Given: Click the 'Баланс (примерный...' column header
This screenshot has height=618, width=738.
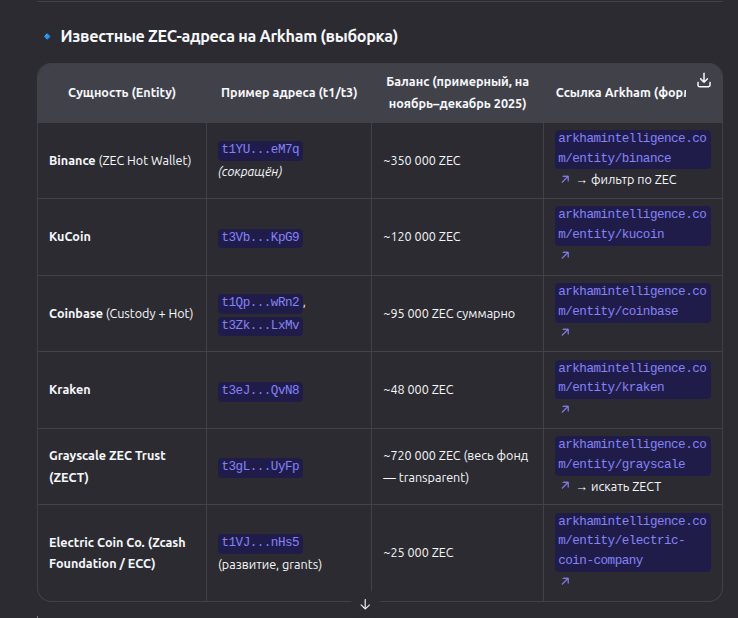Looking at the screenshot, I should click(457, 93).
